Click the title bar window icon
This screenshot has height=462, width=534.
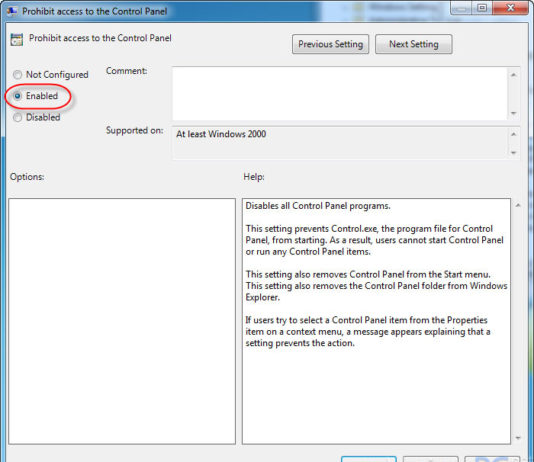point(12,11)
